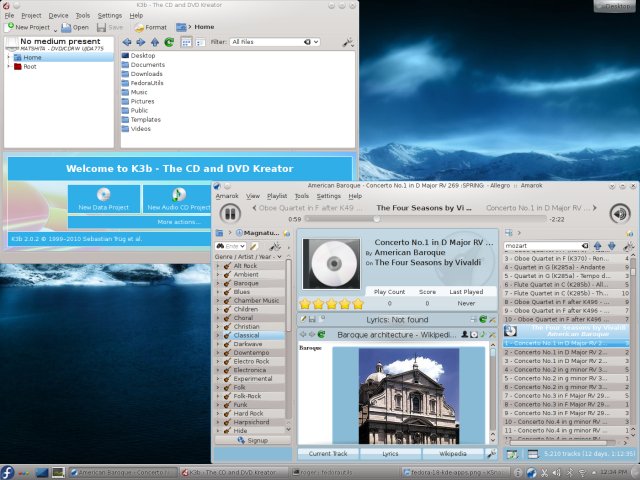Click the New Data Project button
640x480 pixels.
[x=103, y=200]
